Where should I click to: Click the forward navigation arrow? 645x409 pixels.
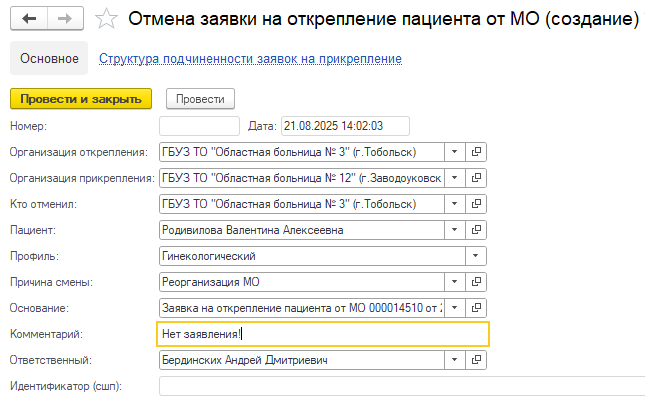(63, 19)
